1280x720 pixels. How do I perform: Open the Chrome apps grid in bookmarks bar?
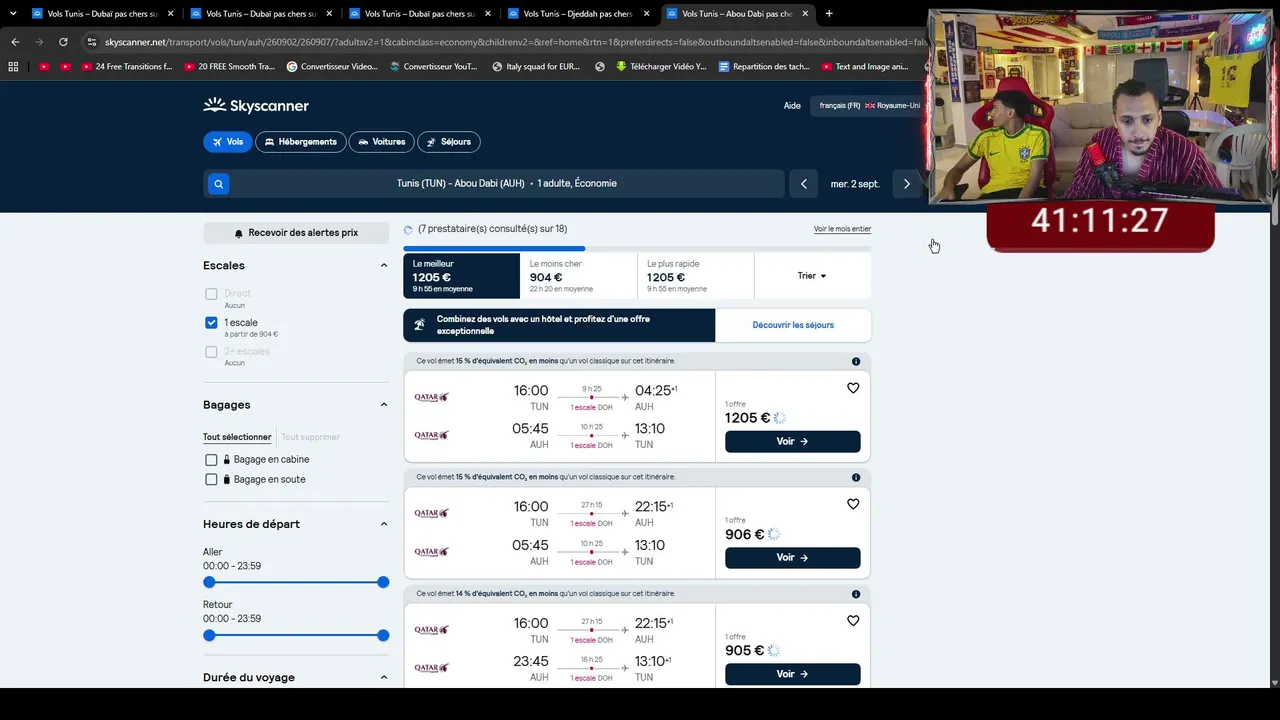point(13,67)
